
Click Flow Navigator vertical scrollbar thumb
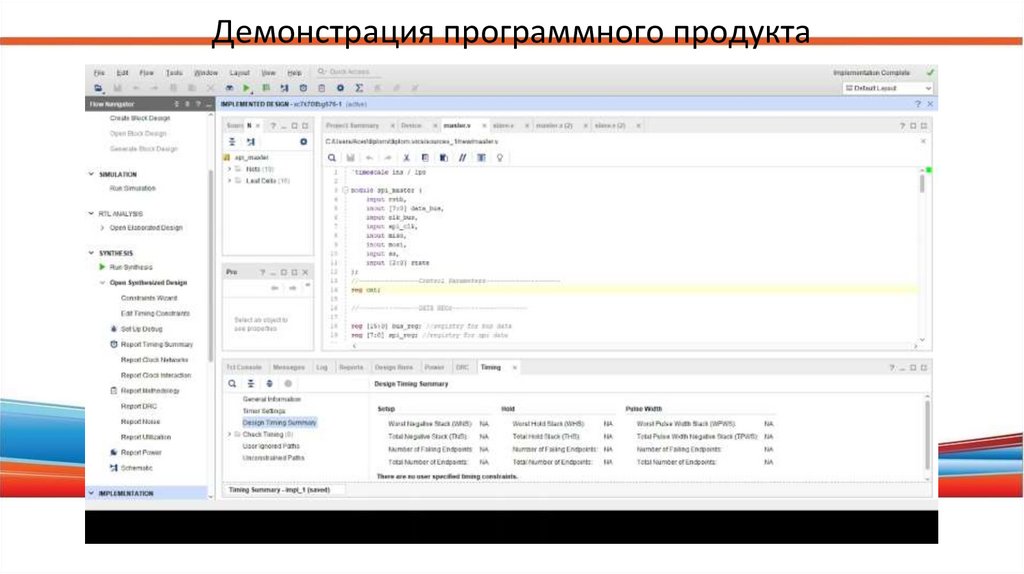(210, 264)
